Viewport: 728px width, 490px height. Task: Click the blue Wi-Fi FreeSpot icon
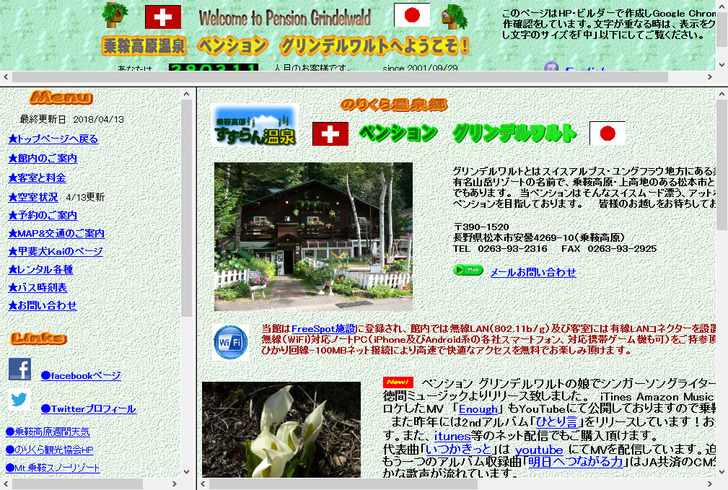[231, 341]
